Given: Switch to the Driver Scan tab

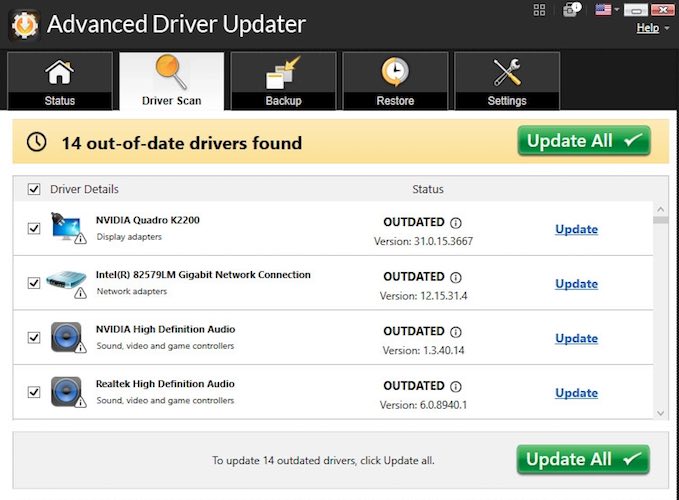Looking at the screenshot, I should pyautogui.click(x=171, y=81).
